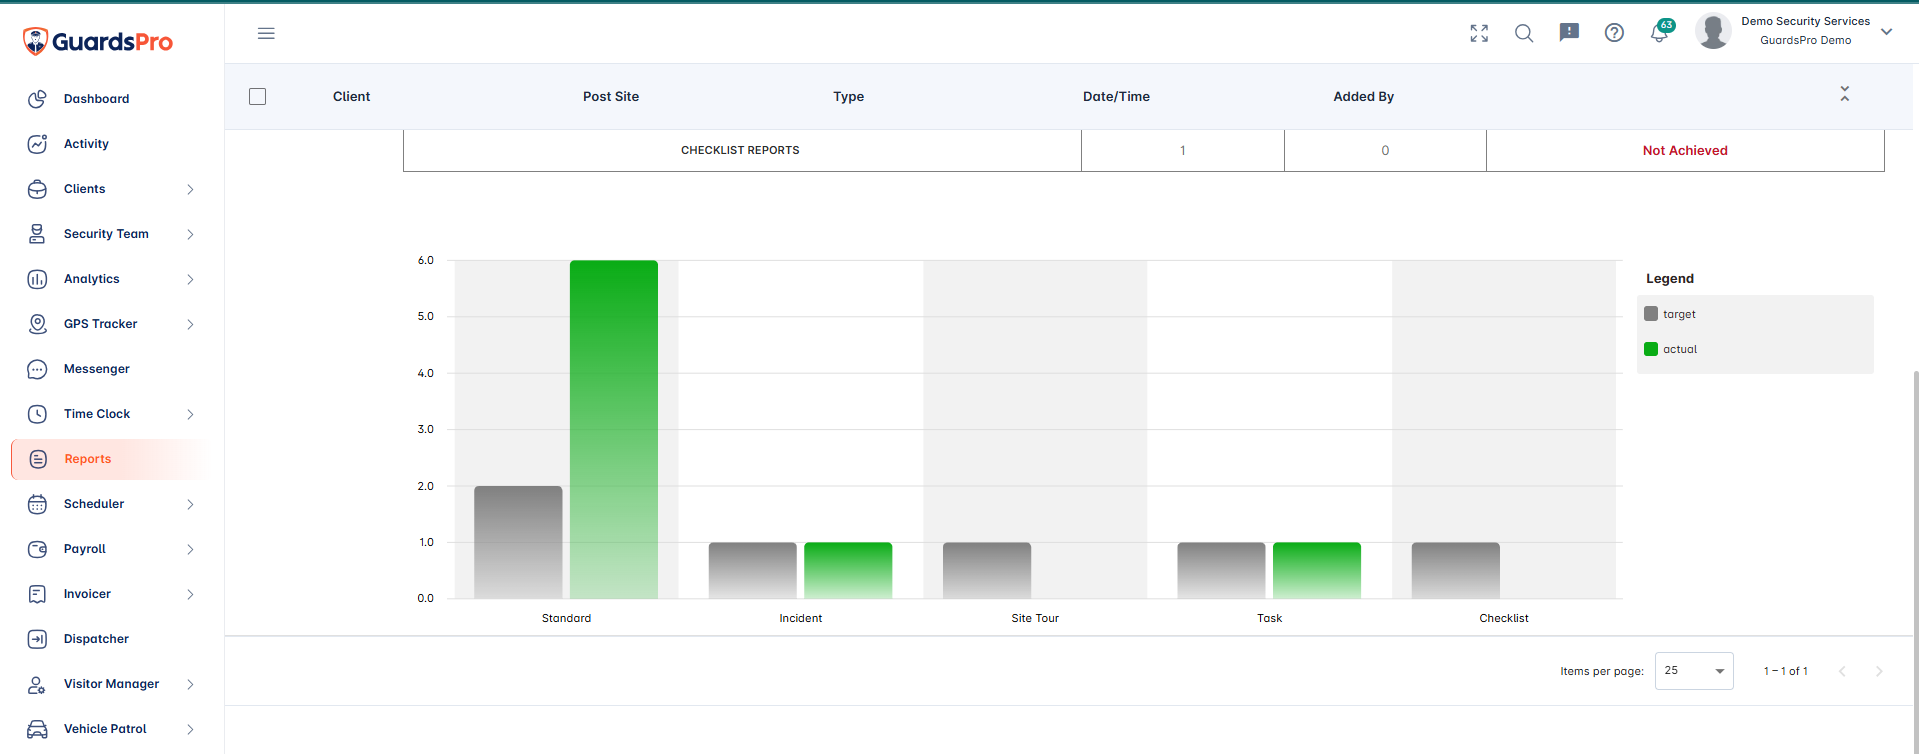This screenshot has width=1919, height=754.
Task: Click the GPS Tracker pin icon
Action: coord(37,324)
